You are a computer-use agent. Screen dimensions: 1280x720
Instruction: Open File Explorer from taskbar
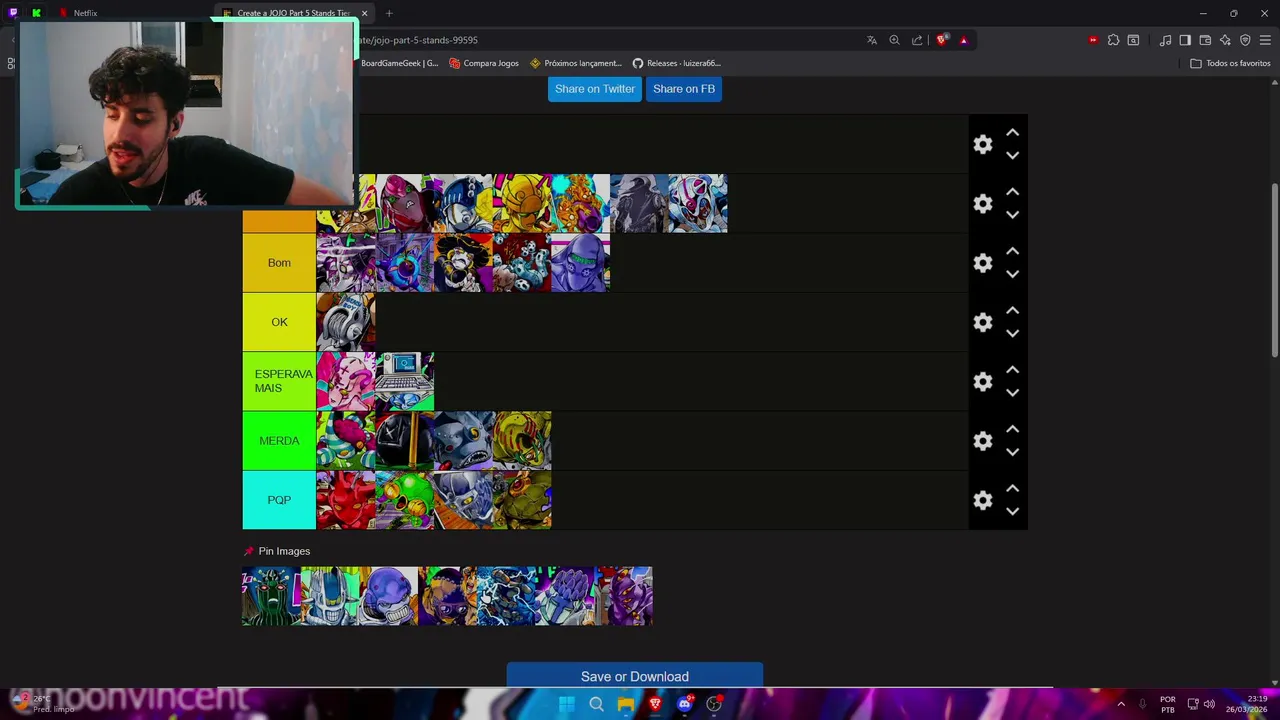[625, 704]
